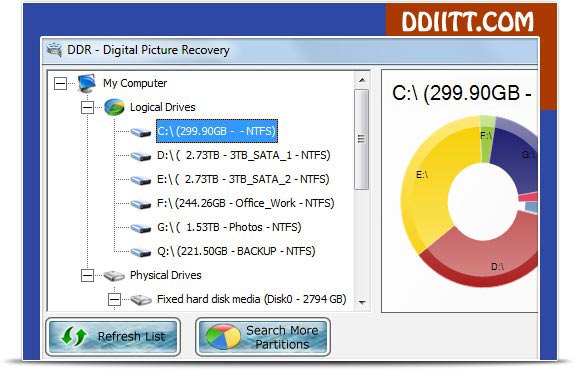Collapse the Fixed hard disk media node

(114, 300)
